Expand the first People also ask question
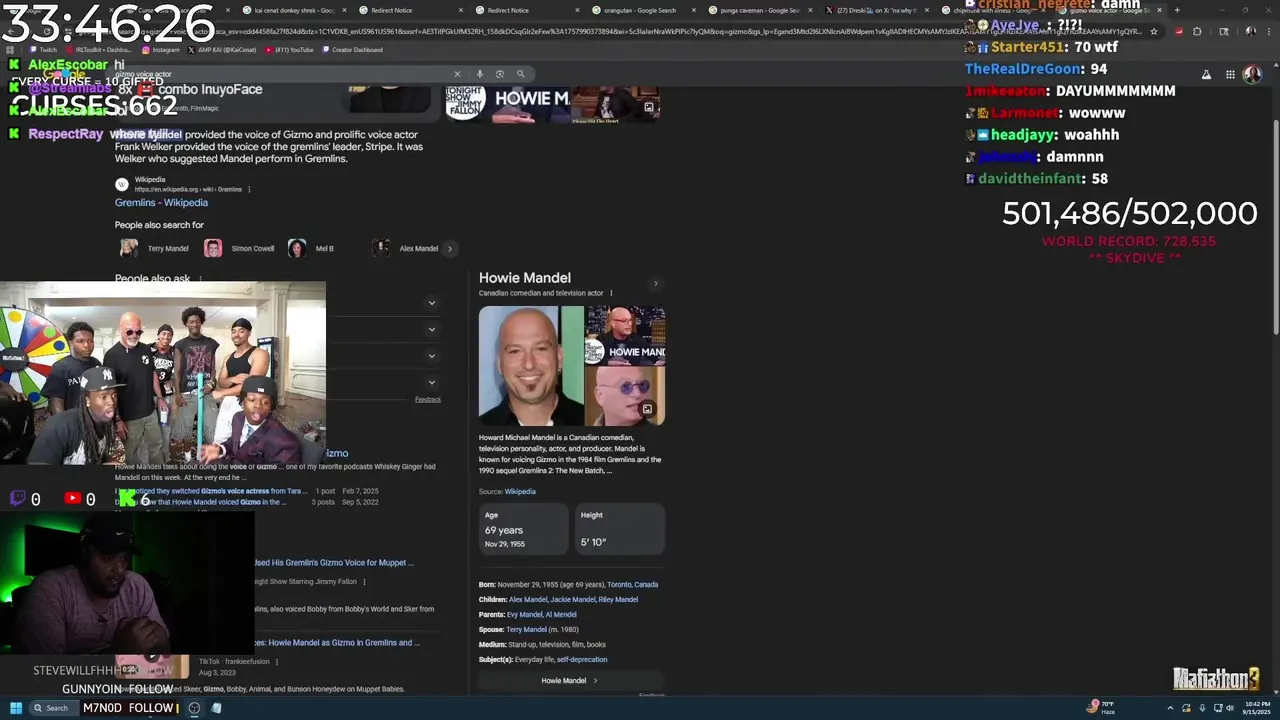The width and height of the screenshot is (1280, 720). [x=432, y=303]
